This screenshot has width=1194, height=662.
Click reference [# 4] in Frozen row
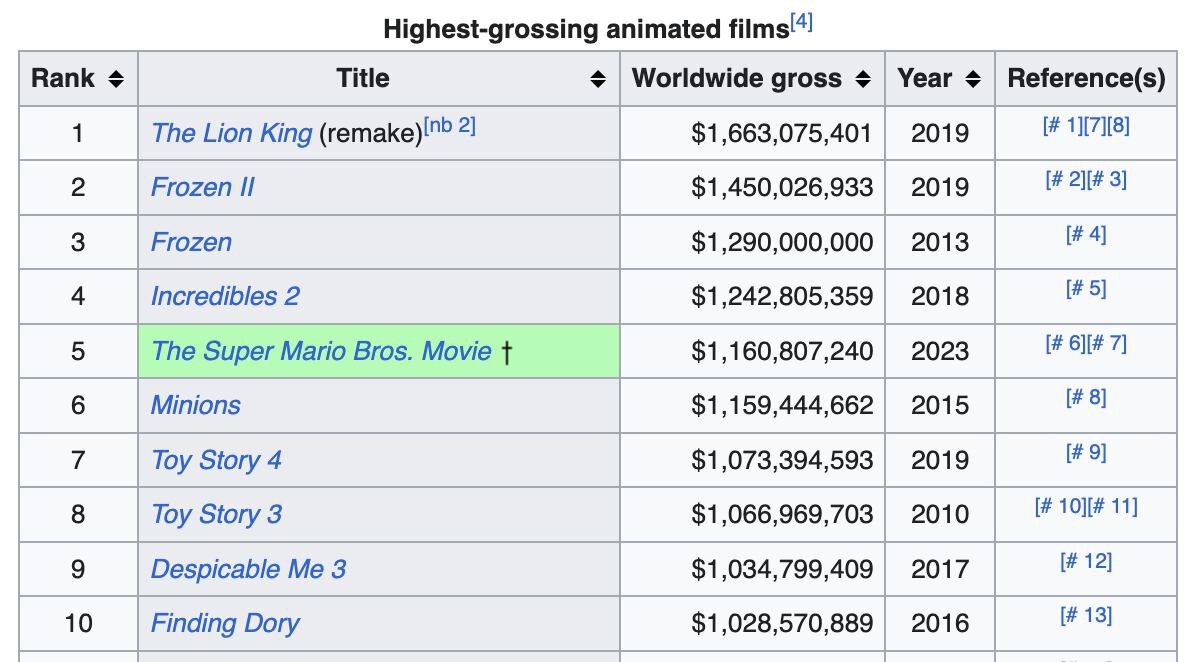tap(1086, 234)
